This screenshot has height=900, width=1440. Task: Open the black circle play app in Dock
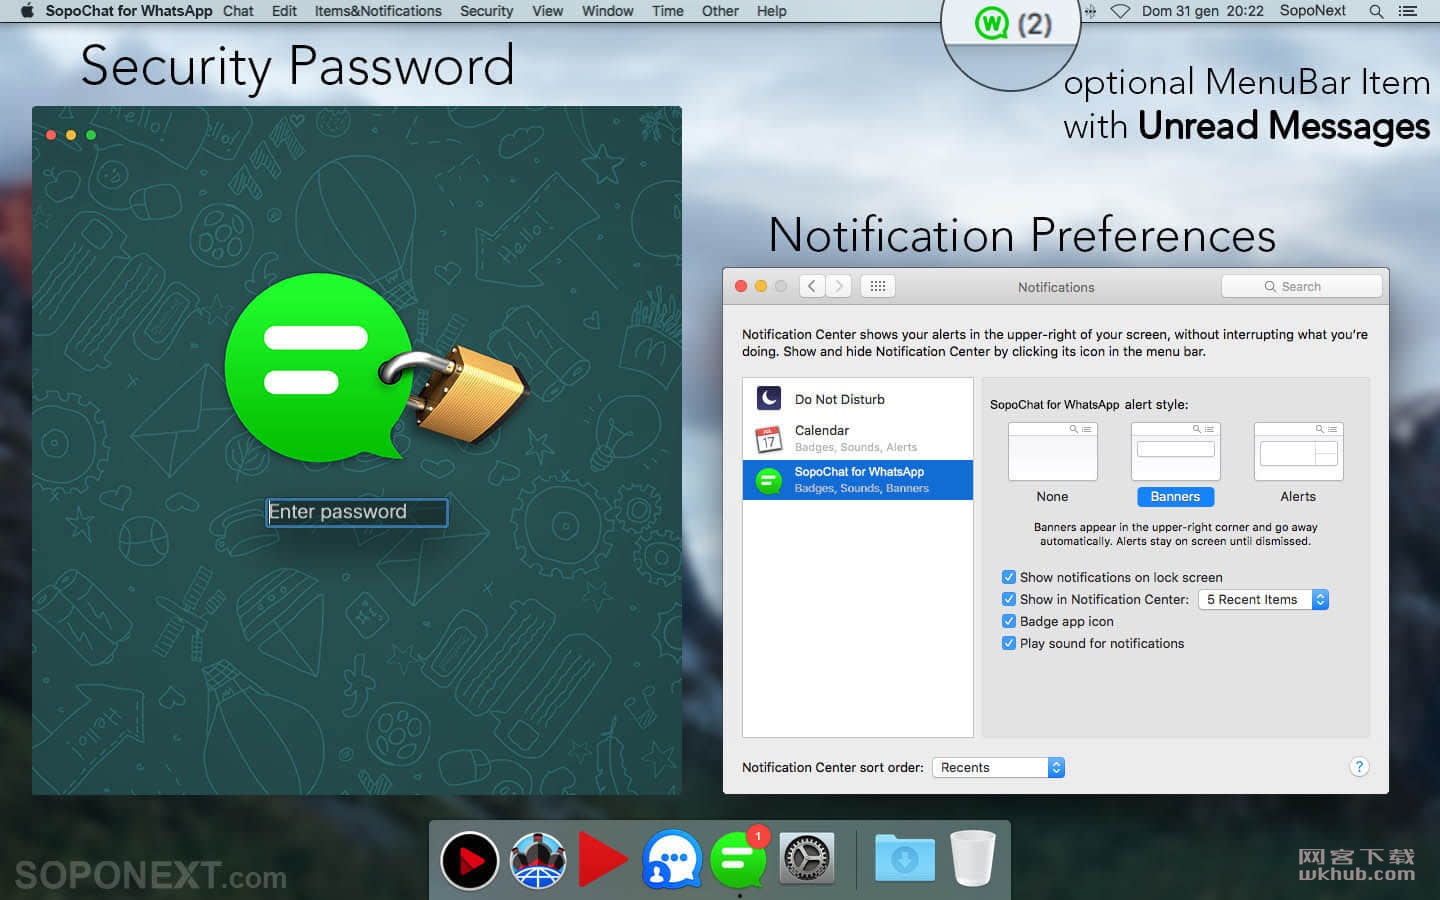469,860
